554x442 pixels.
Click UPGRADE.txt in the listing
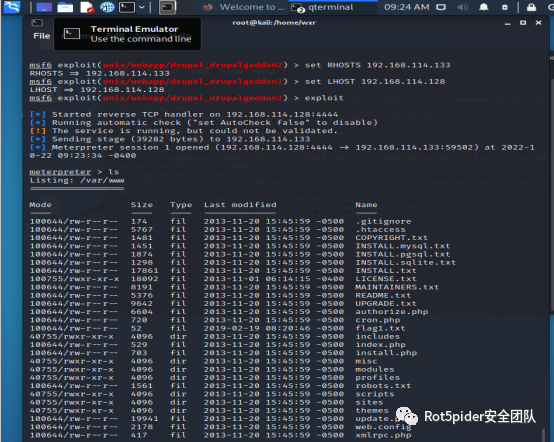(x=386, y=303)
